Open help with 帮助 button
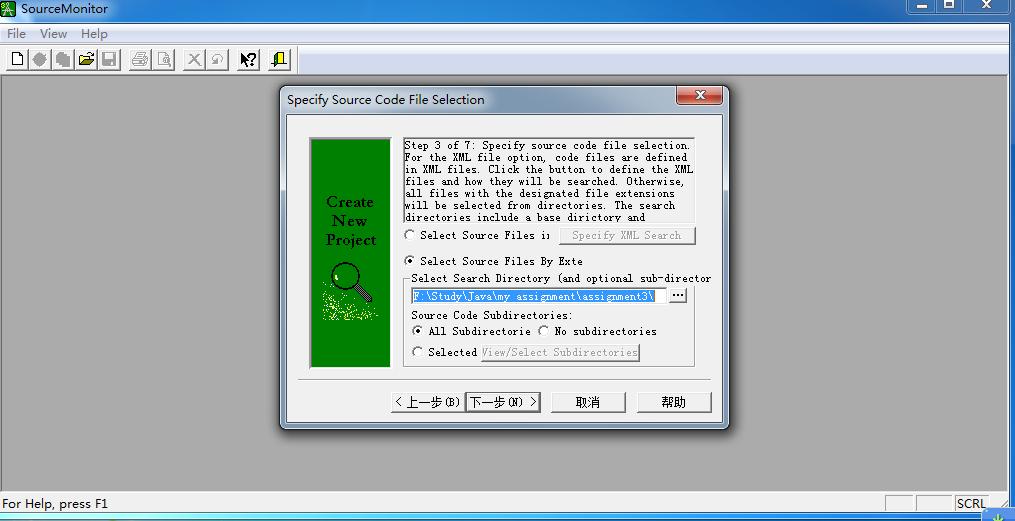Viewport: 1015px width, 521px height. (674, 402)
